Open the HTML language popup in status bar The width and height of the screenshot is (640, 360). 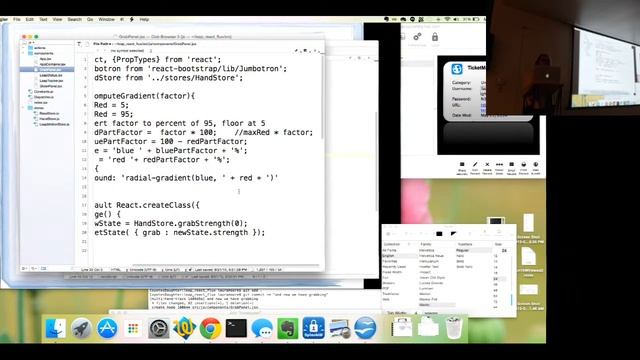tap(116, 270)
